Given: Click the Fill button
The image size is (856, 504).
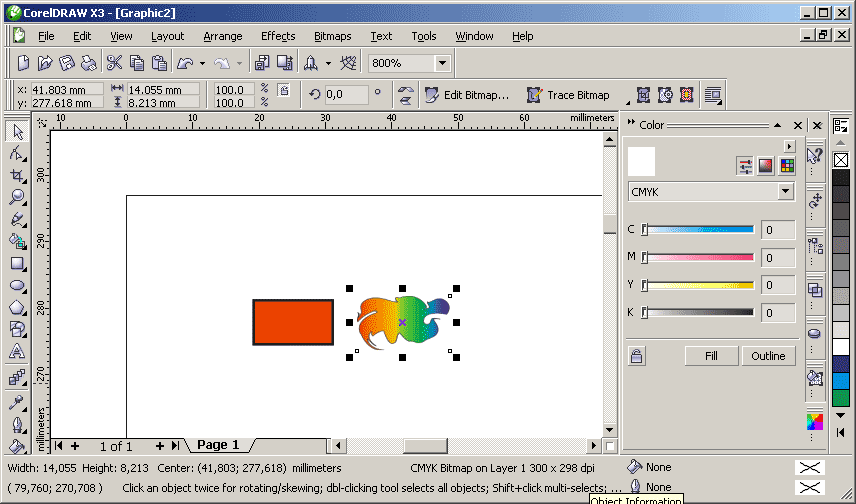Looking at the screenshot, I should coord(711,356).
